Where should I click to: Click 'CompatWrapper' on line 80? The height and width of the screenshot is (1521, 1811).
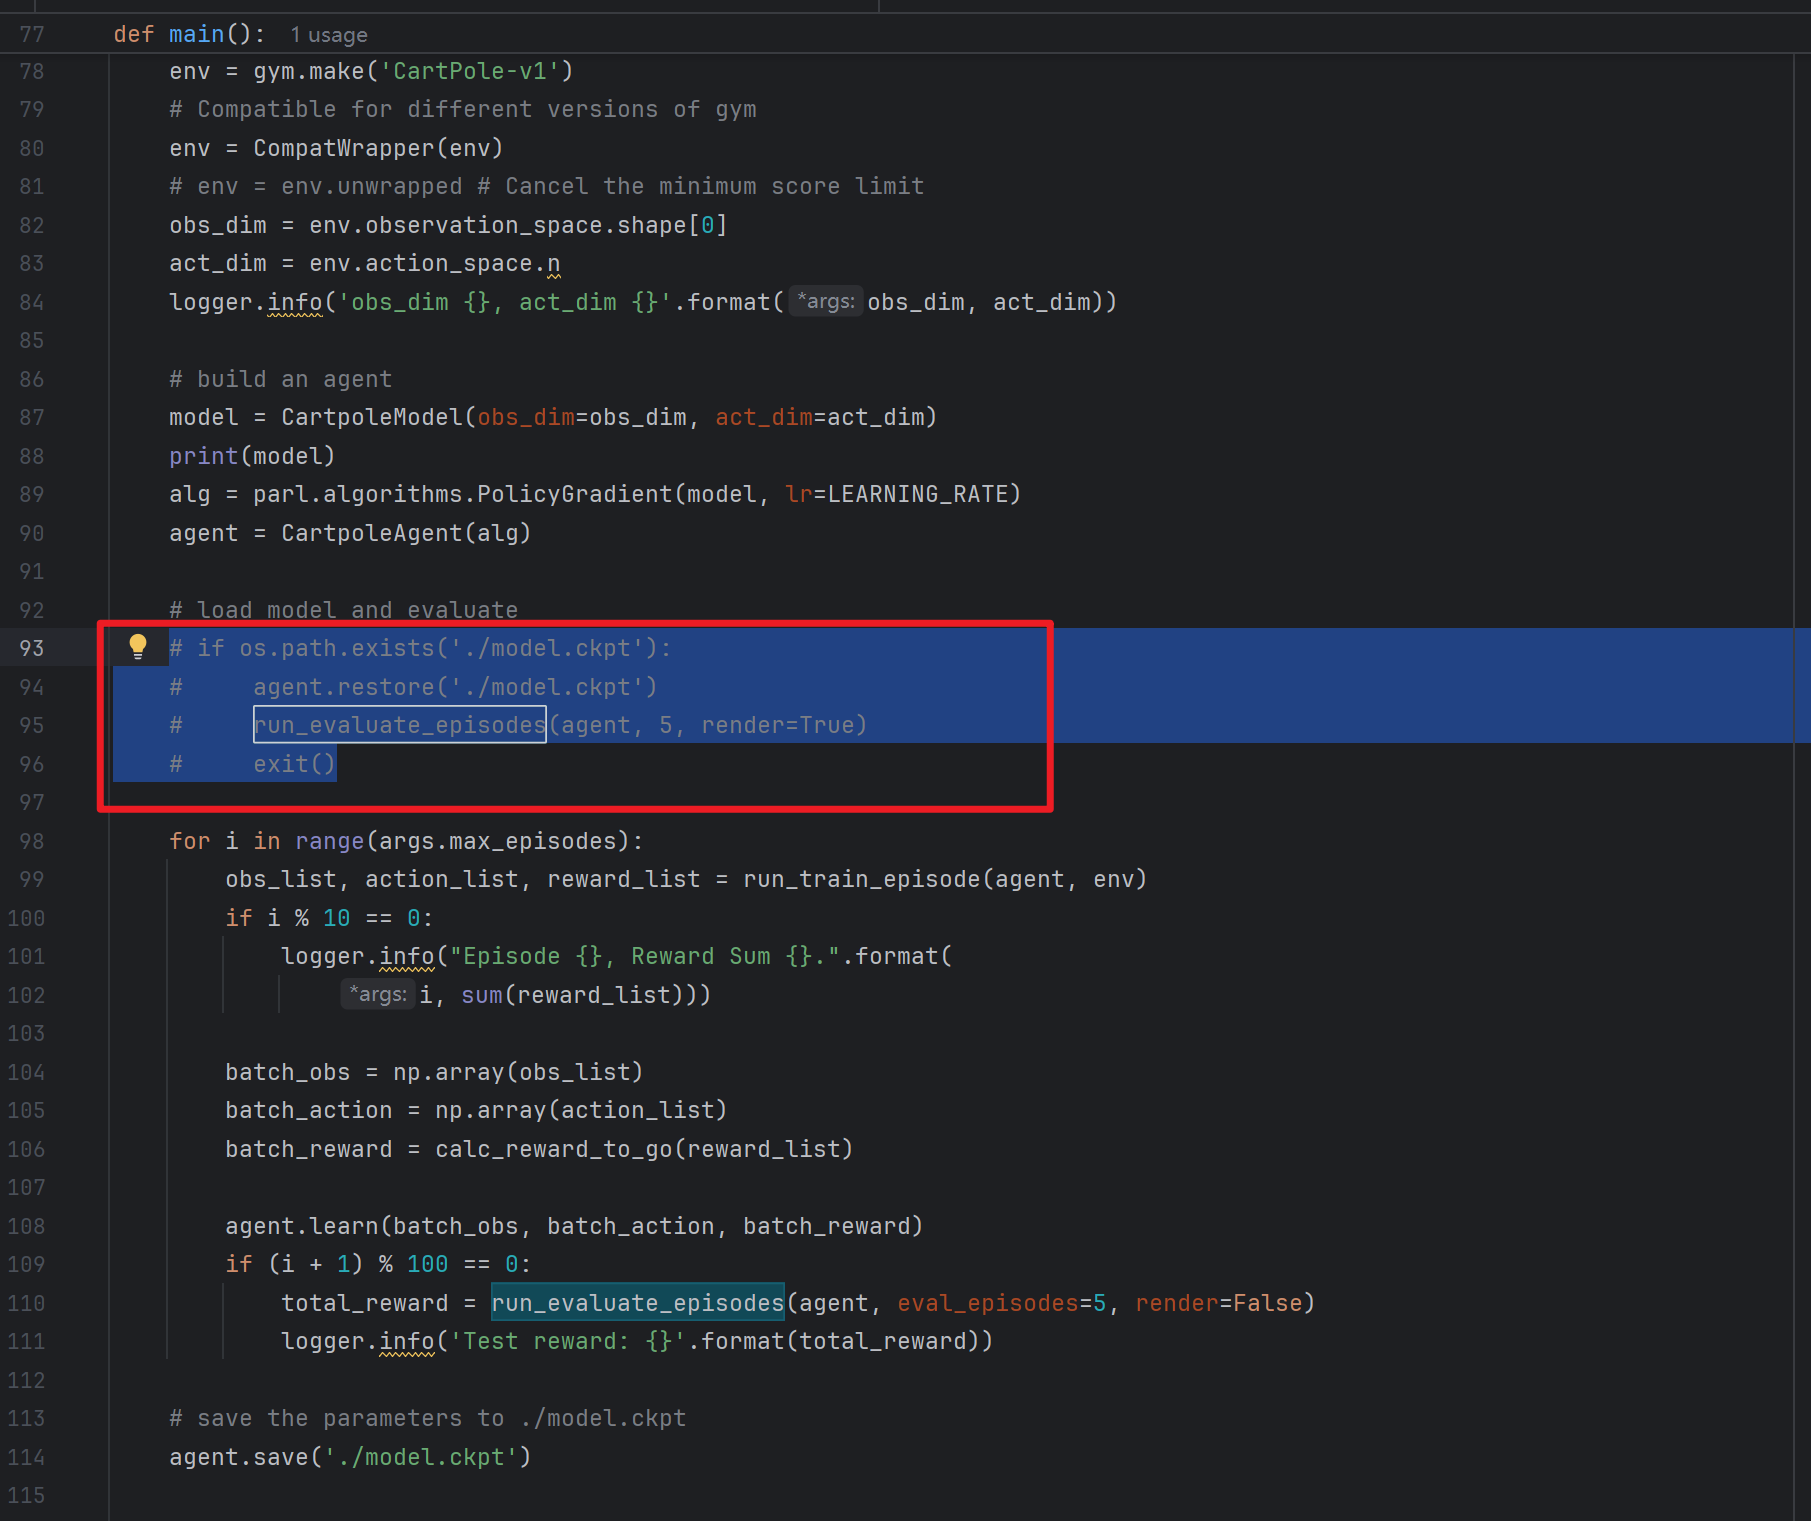[x=344, y=148]
